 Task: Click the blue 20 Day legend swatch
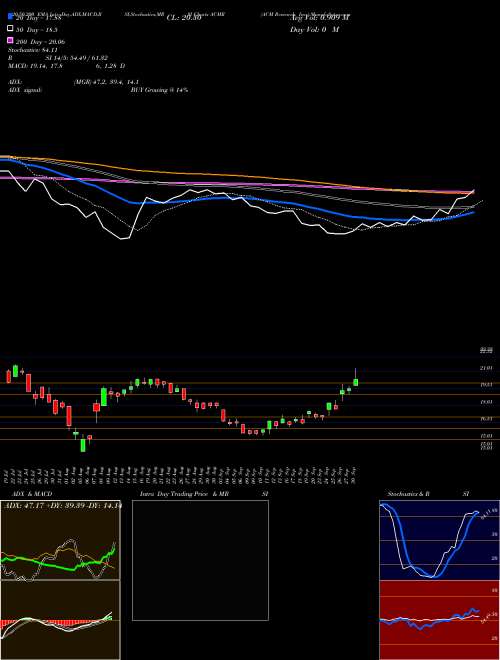[10, 17]
